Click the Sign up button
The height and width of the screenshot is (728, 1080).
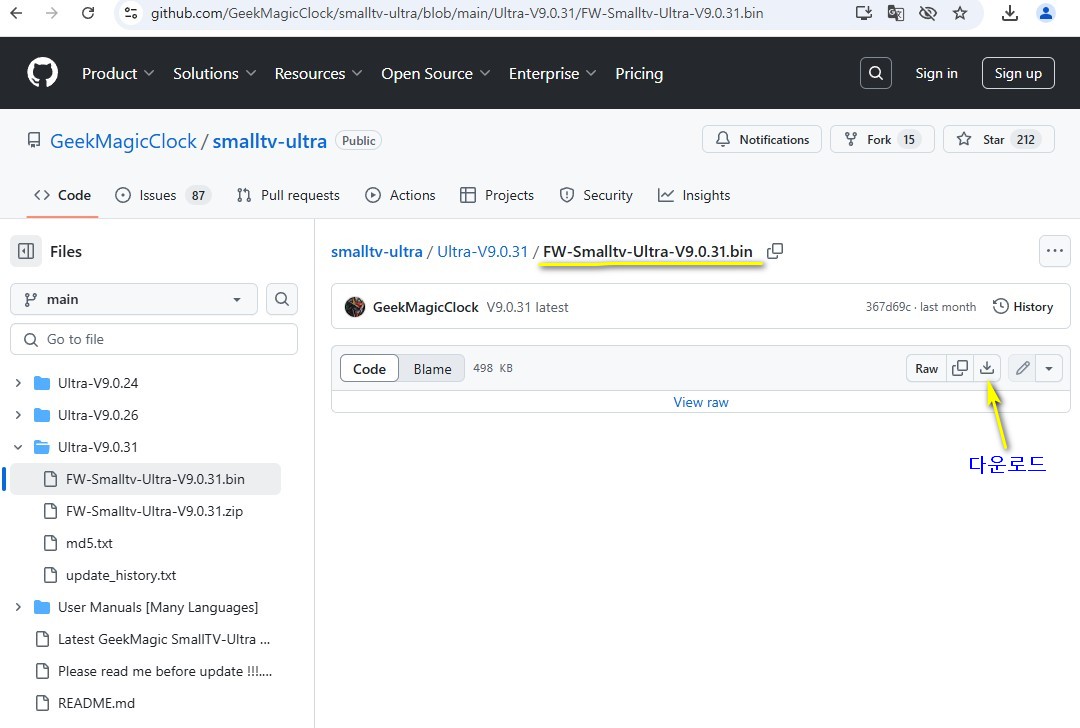[1018, 73]
